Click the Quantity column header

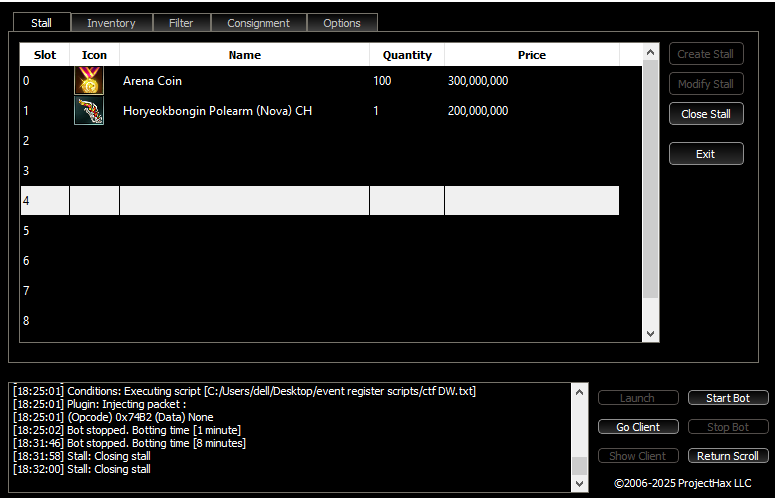[406, 55]
